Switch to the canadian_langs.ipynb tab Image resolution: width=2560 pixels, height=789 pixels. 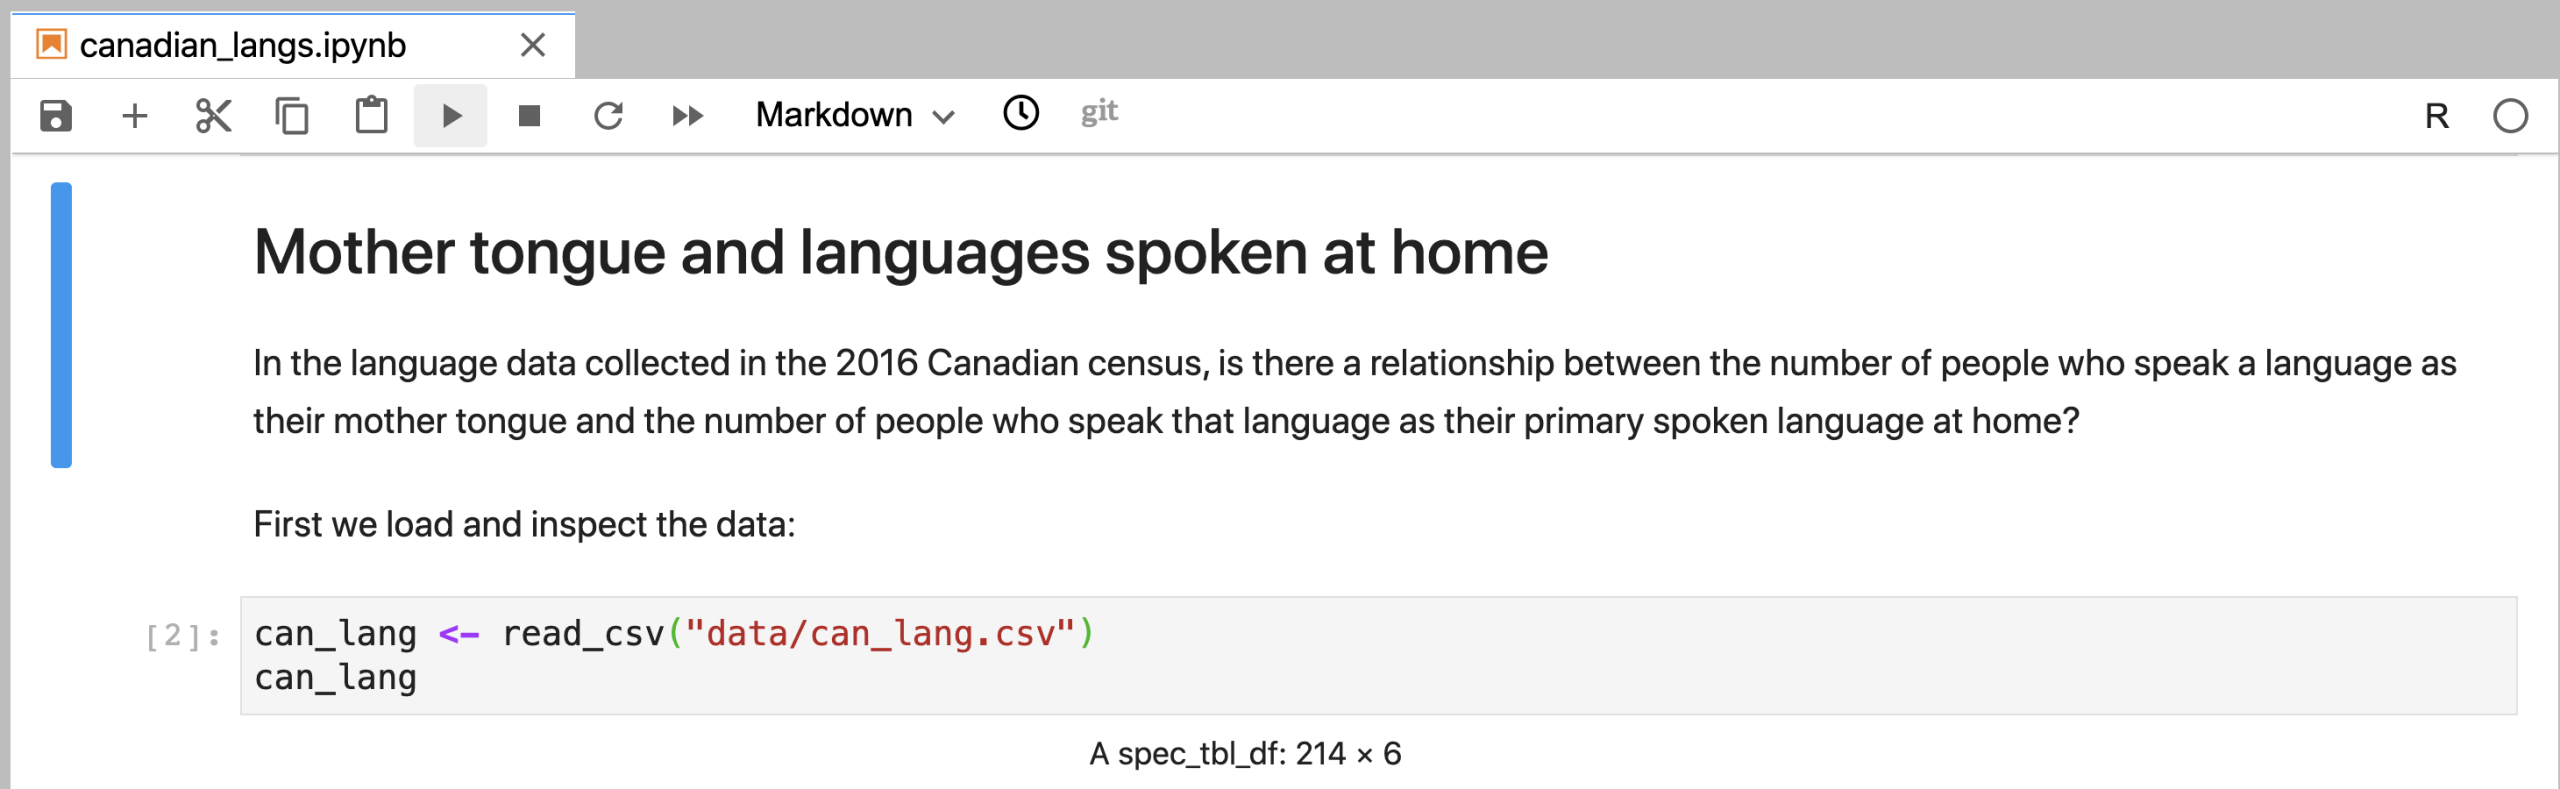[243, 46]
